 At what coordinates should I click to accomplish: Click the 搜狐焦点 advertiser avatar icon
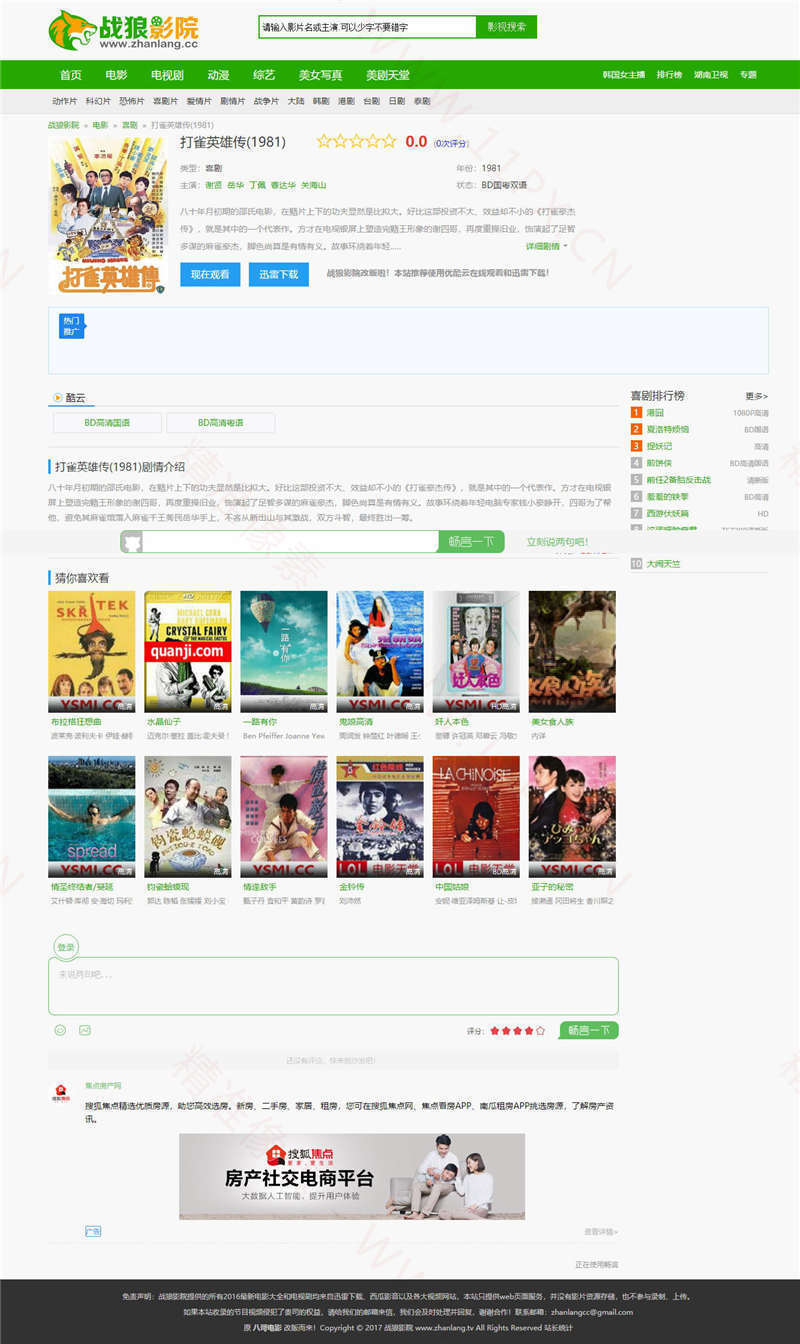[x=62, y=1093]
